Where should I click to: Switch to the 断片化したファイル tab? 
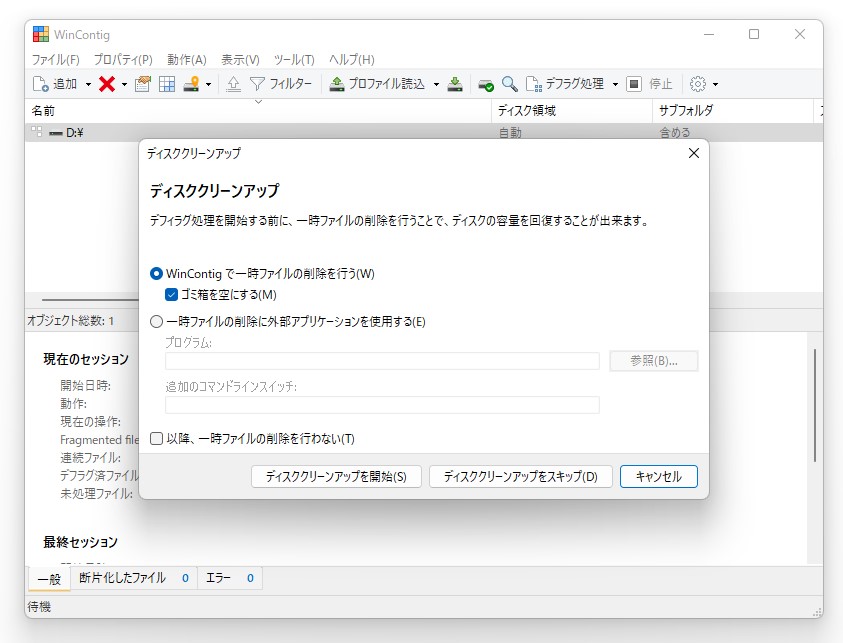pos(133,578)
